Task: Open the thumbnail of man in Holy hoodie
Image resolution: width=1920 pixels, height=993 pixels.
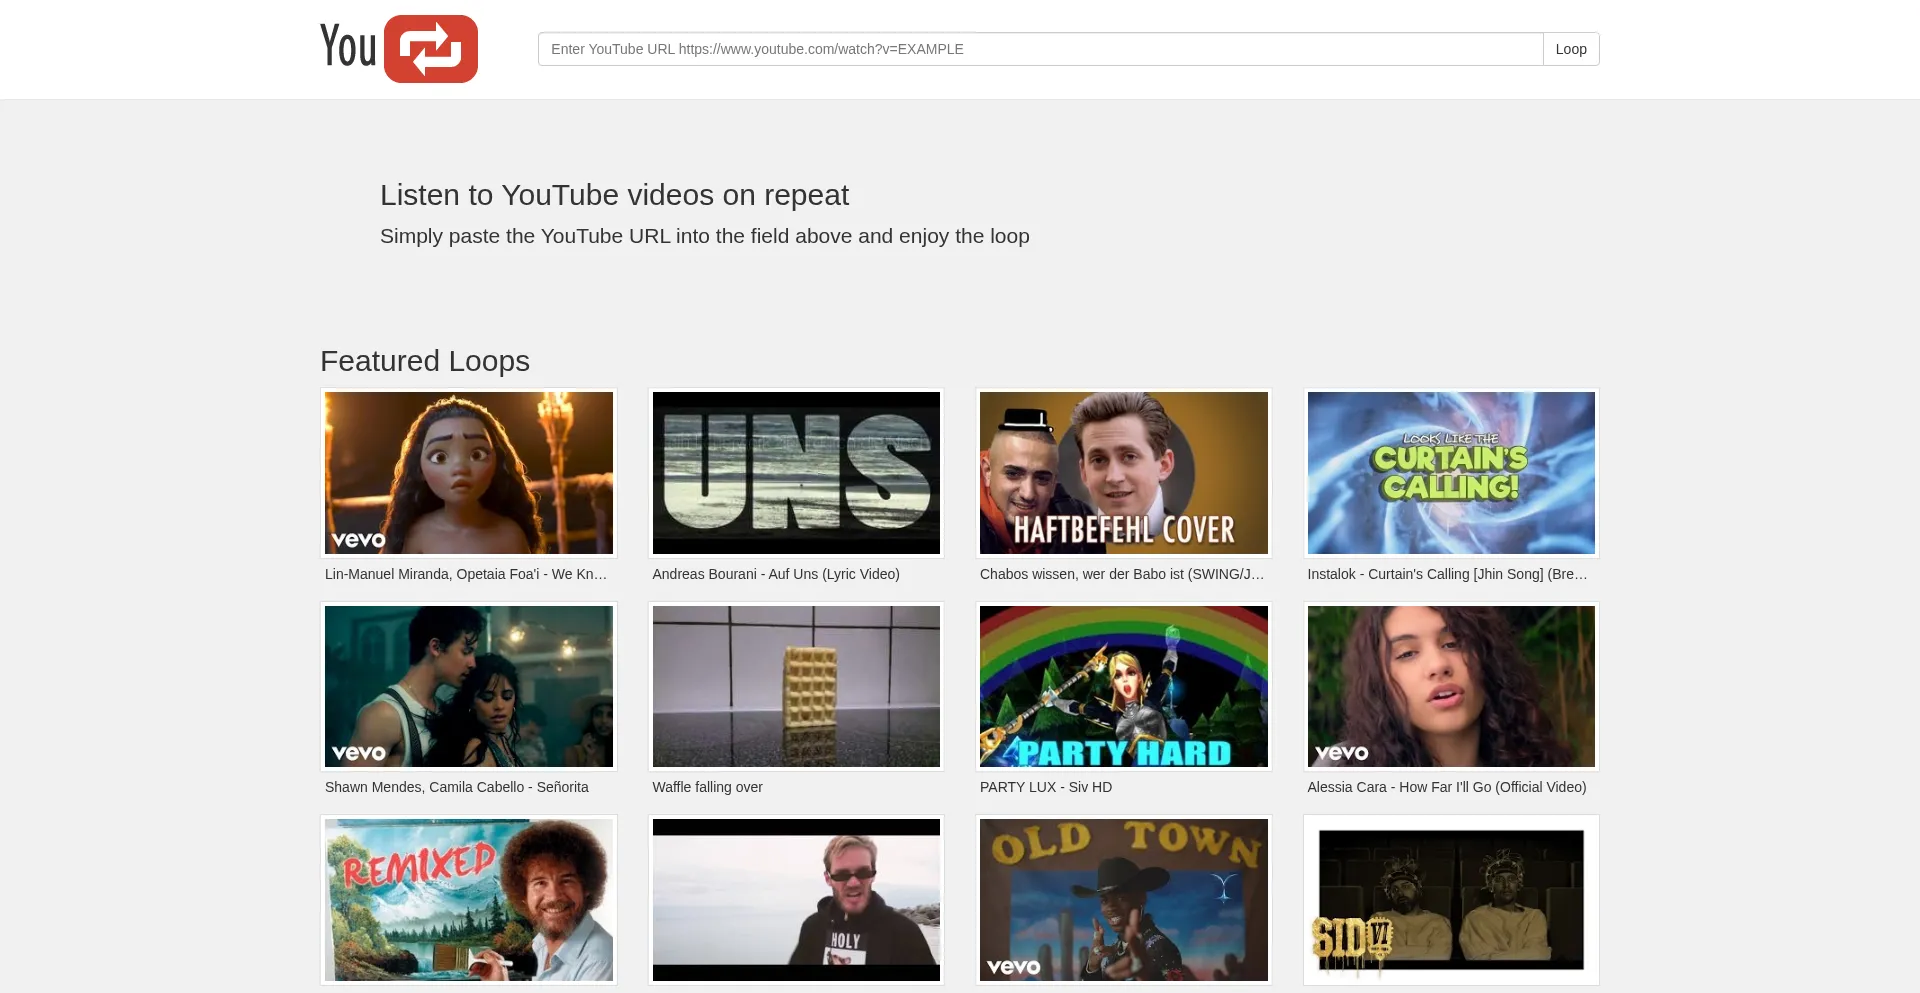Action: tap(796, 900)
